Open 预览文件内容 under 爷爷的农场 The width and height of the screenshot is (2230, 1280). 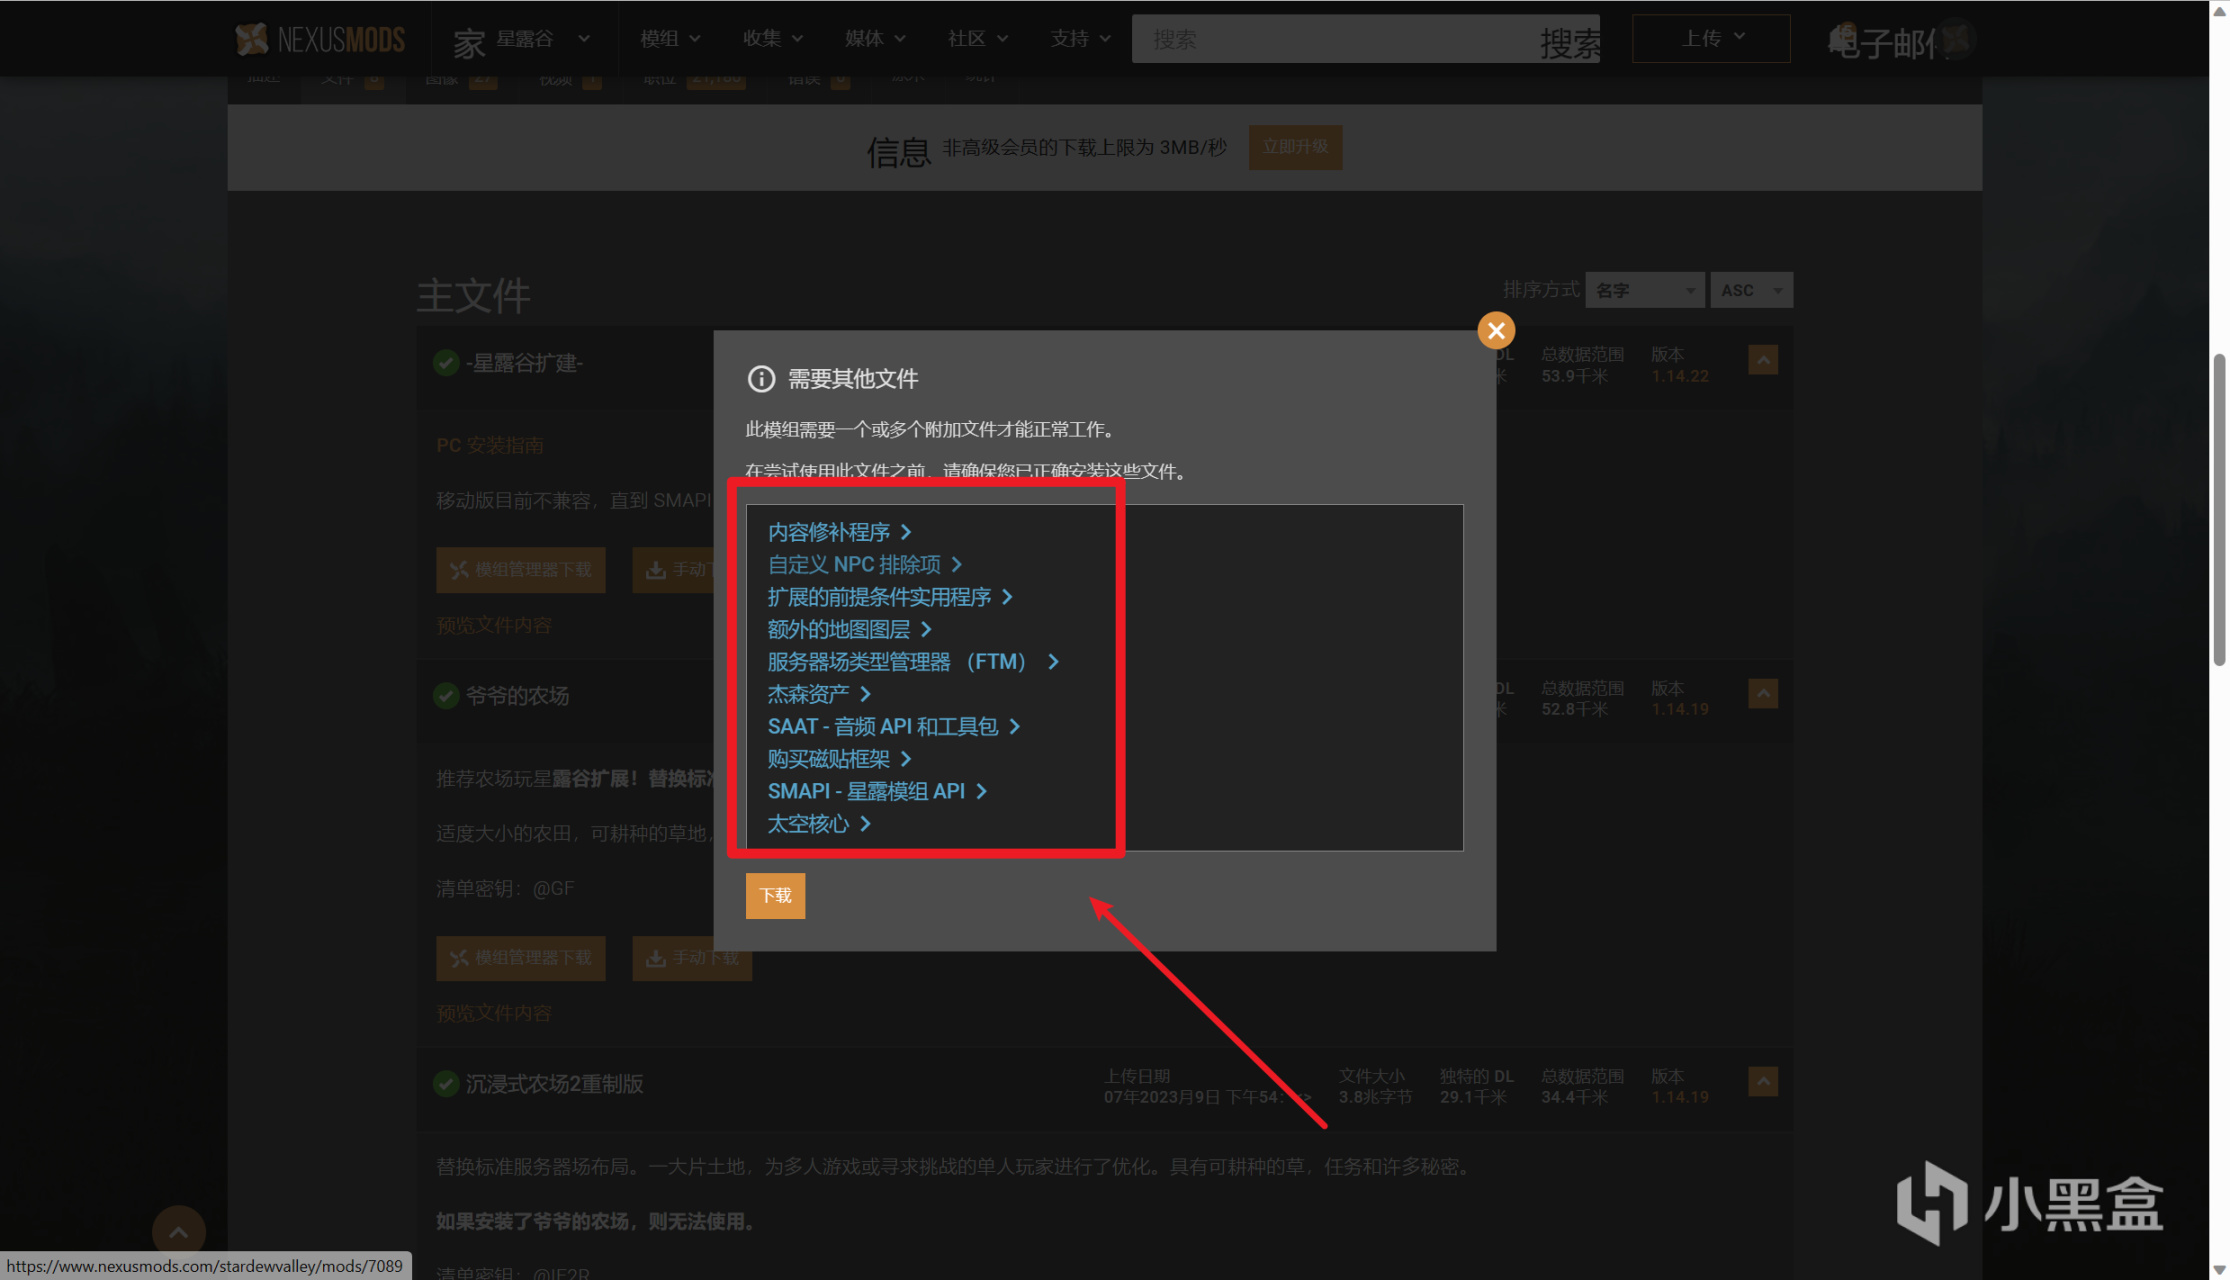pos(494,1013)
